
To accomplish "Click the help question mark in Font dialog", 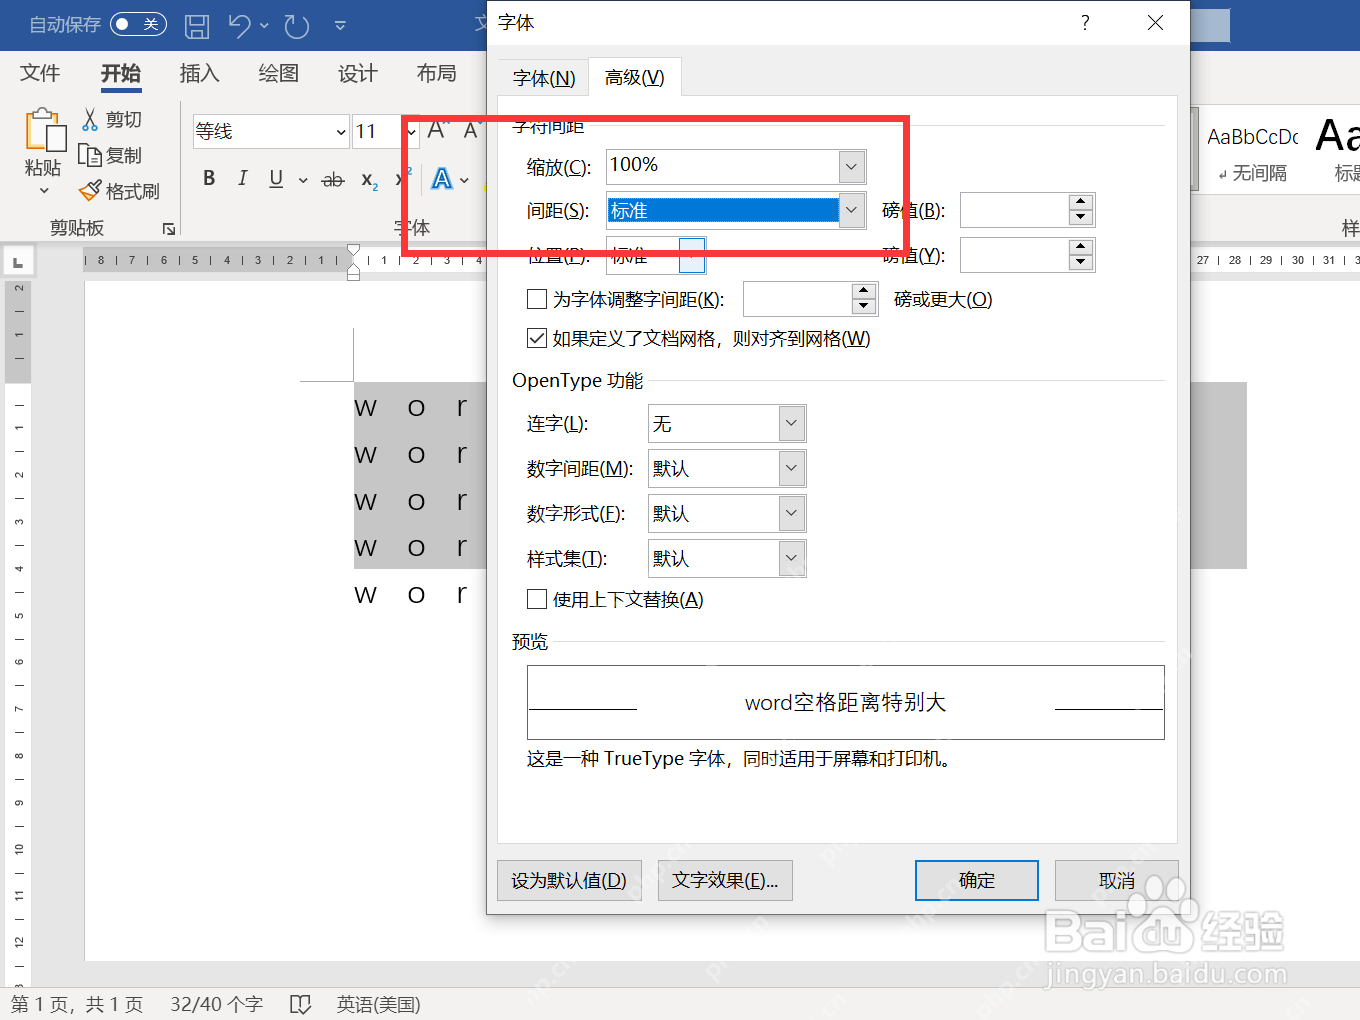I will tap(1085, 23).
